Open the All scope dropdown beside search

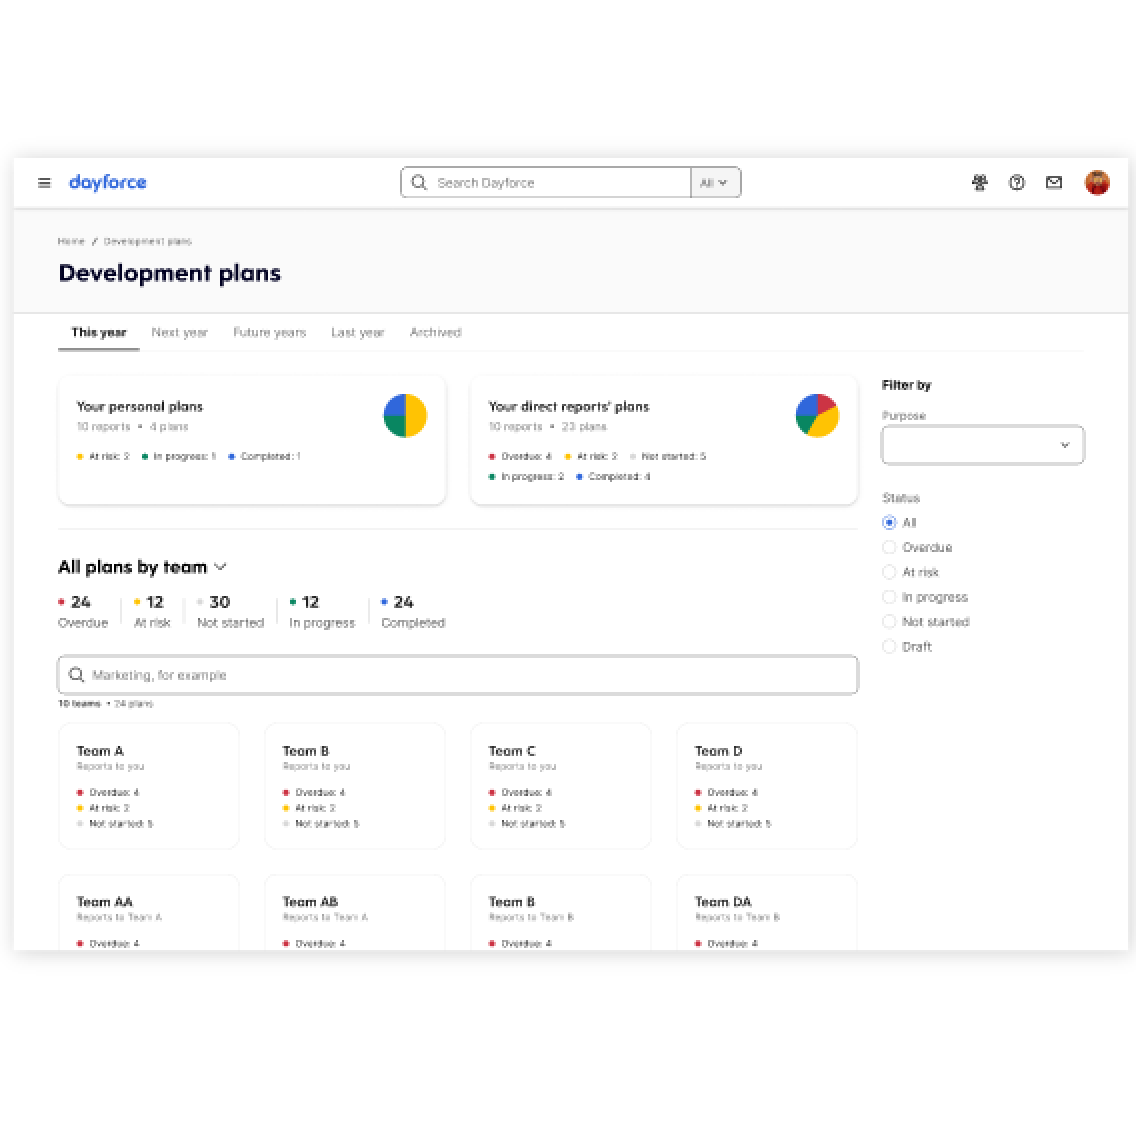point(715,182)
